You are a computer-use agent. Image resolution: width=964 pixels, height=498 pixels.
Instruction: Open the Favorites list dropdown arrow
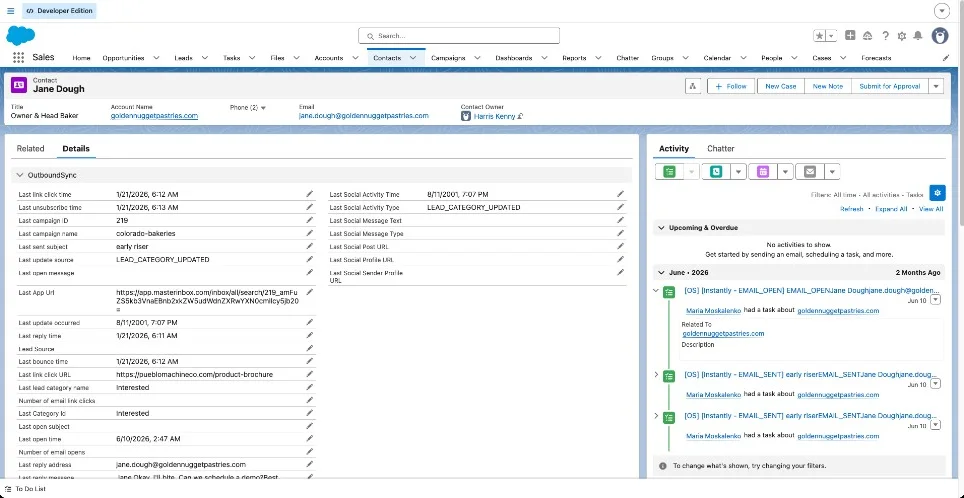831,36
